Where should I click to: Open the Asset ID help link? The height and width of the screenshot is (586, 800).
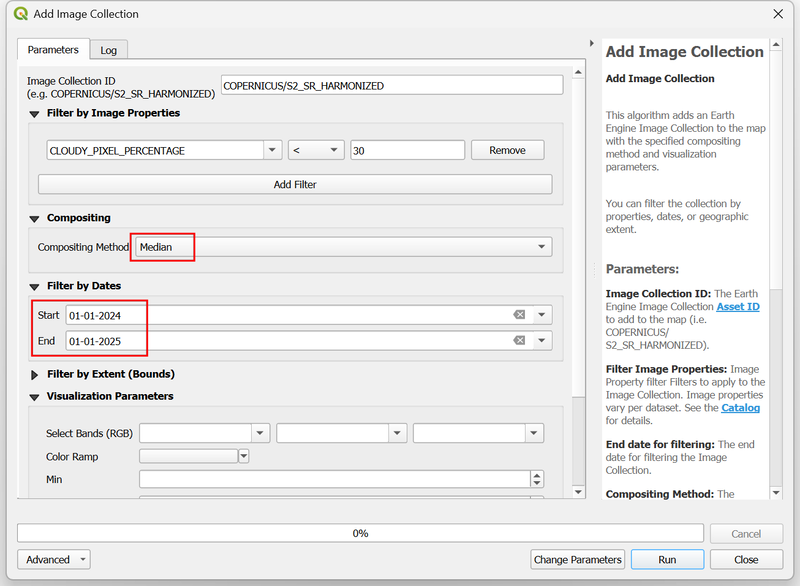click(737, 306)
